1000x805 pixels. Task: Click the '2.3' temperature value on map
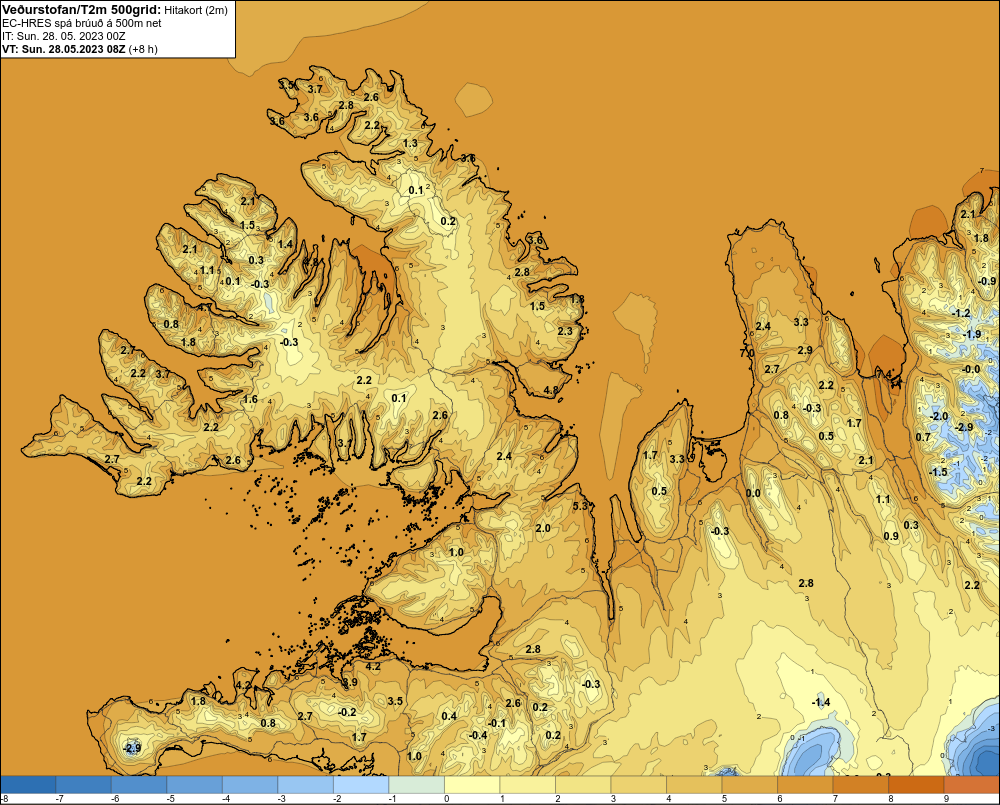pyautogui.click(x=565, y=331)
